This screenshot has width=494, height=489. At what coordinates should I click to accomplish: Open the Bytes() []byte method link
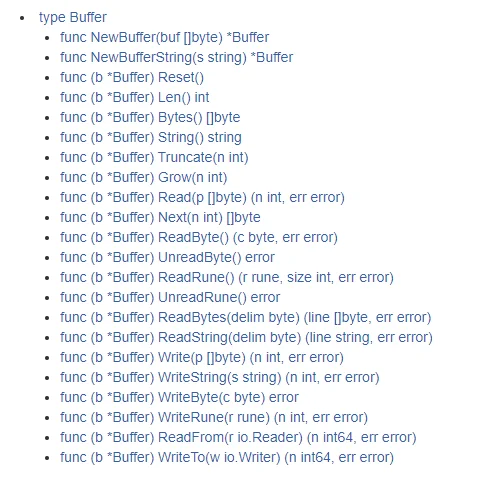point(150,117)
